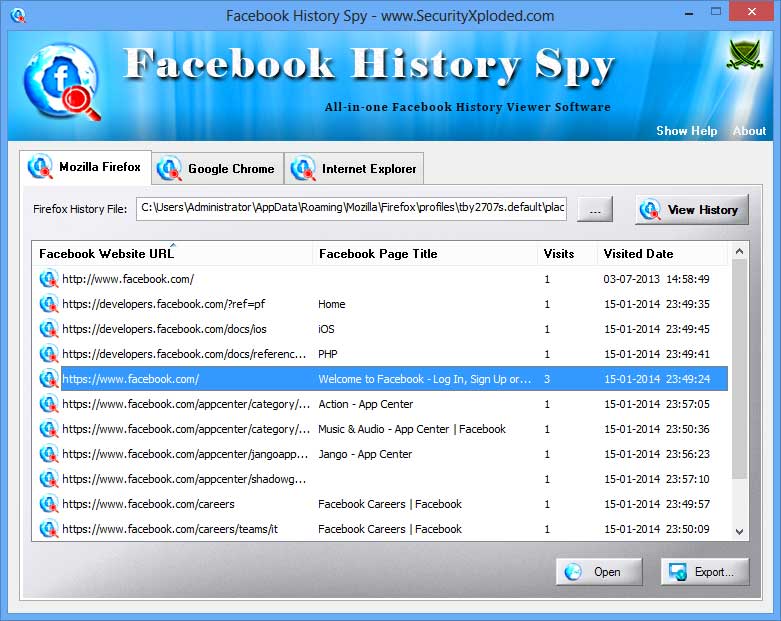Click row icon for Music & Audio entry
Viewport: 781px width, 621px height.
(49, 429)
